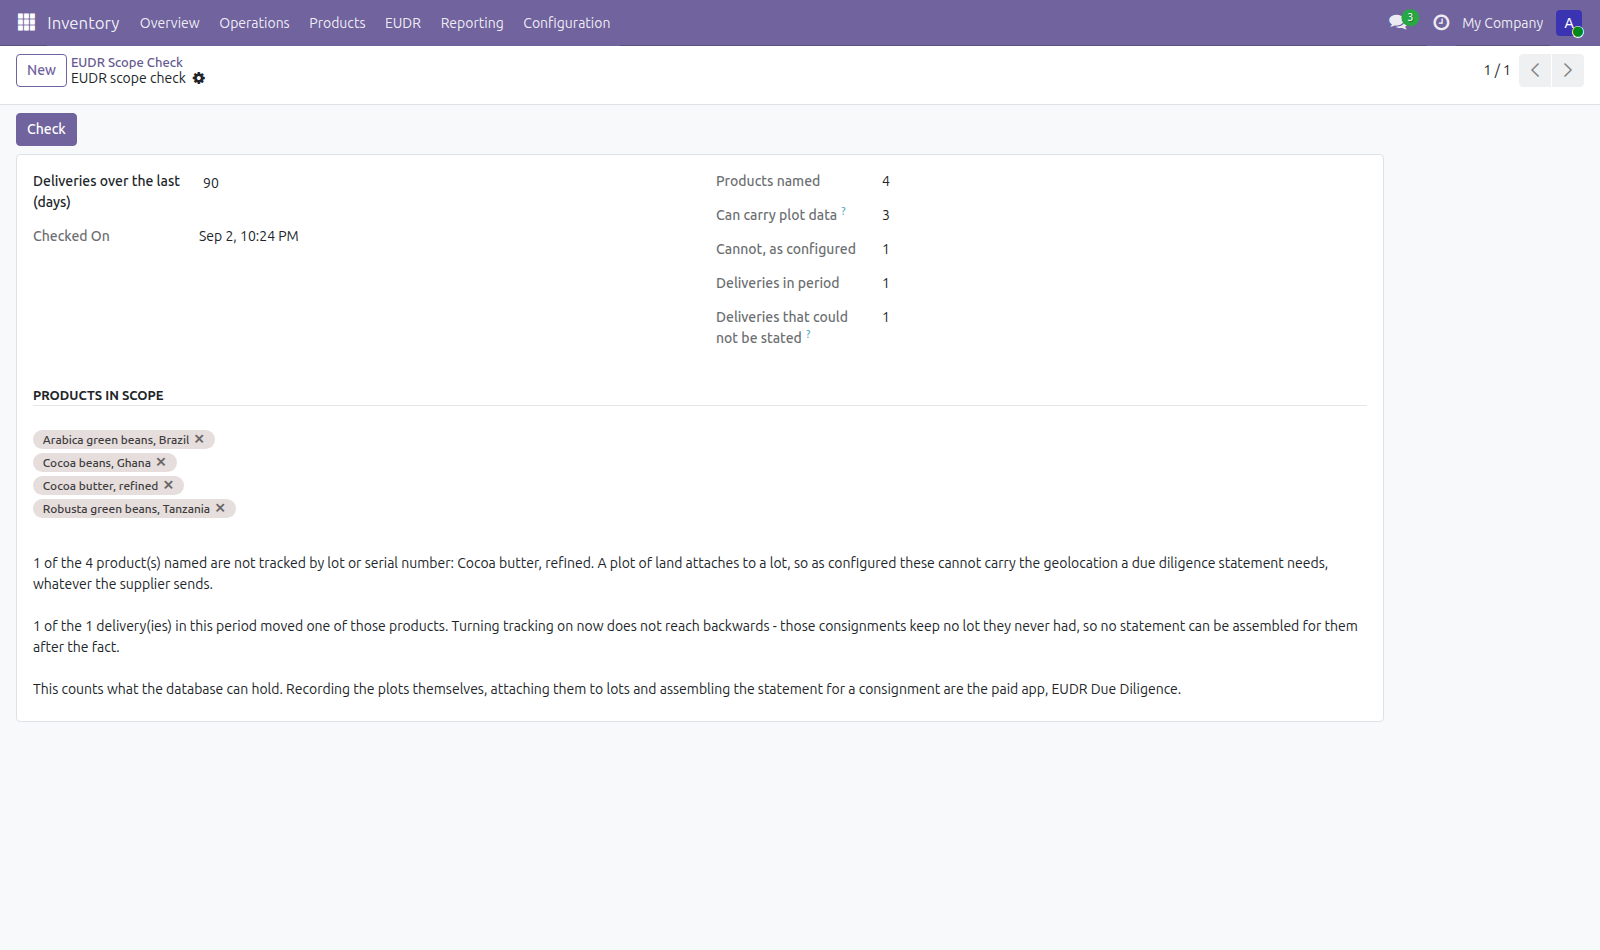Follow the EUDR Scope Check breadcrumb link
This screenshot has height=950, width=1600.
(127, 62)
